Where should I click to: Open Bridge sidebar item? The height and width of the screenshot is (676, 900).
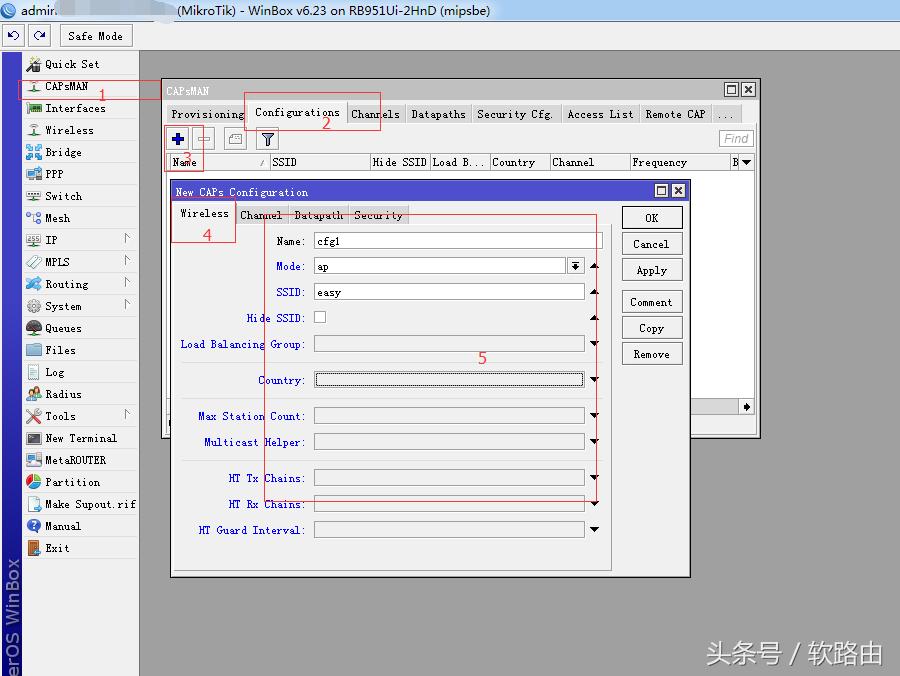pyautogui.click(x=81, y=152)
